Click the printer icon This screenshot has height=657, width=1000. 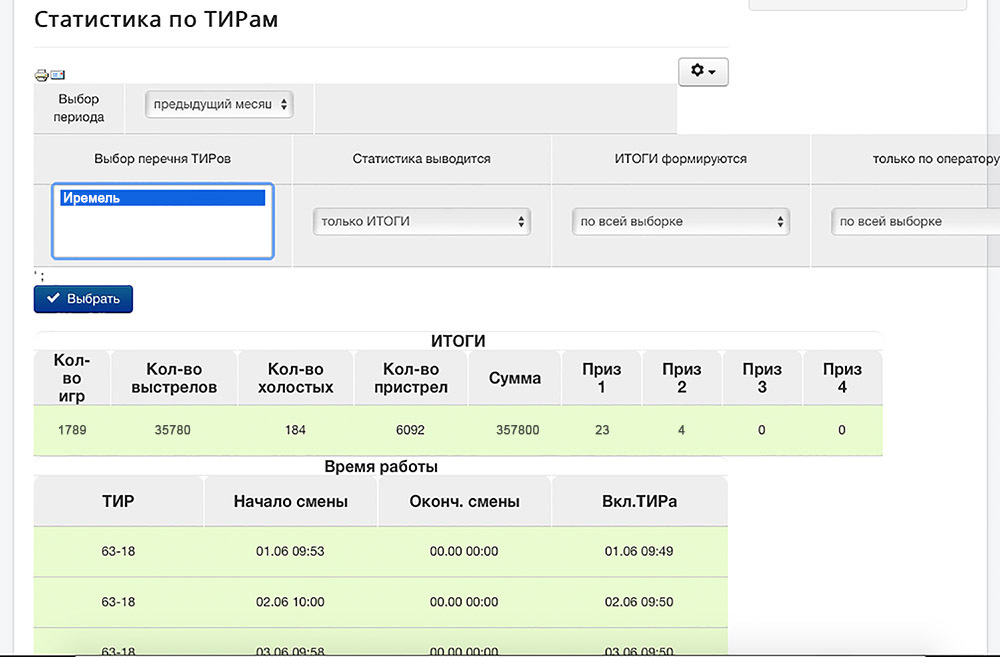click(x=41, y=75)
